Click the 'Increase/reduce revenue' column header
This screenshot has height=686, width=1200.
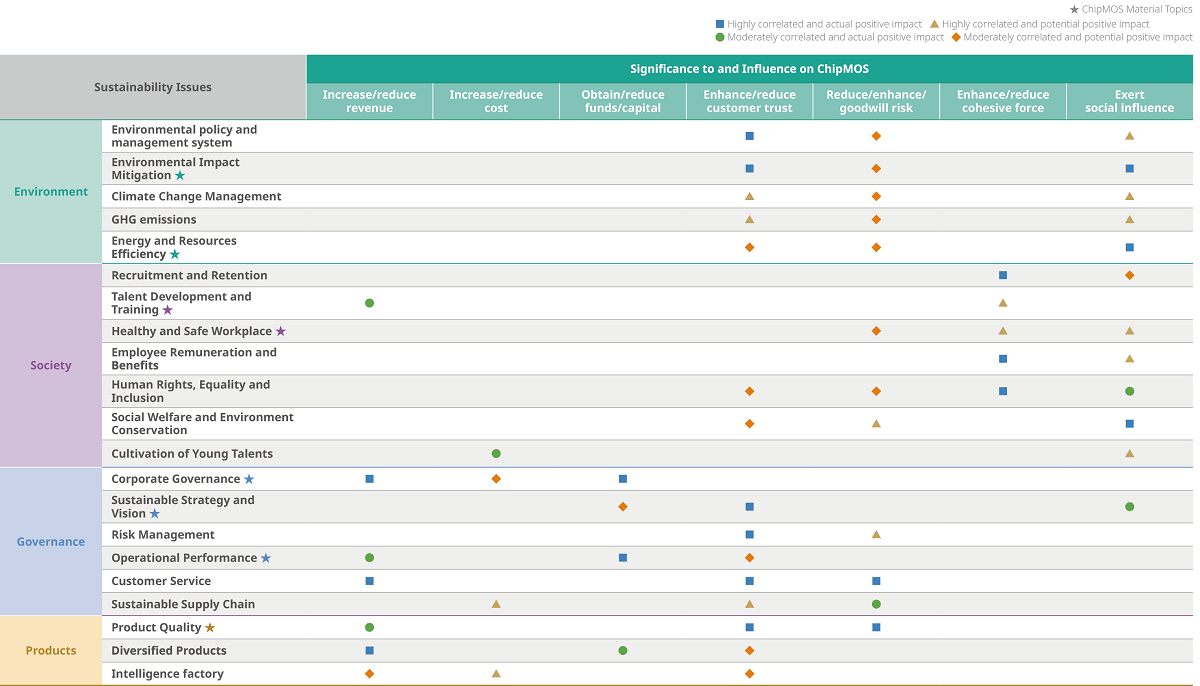(x=370, y=102)
